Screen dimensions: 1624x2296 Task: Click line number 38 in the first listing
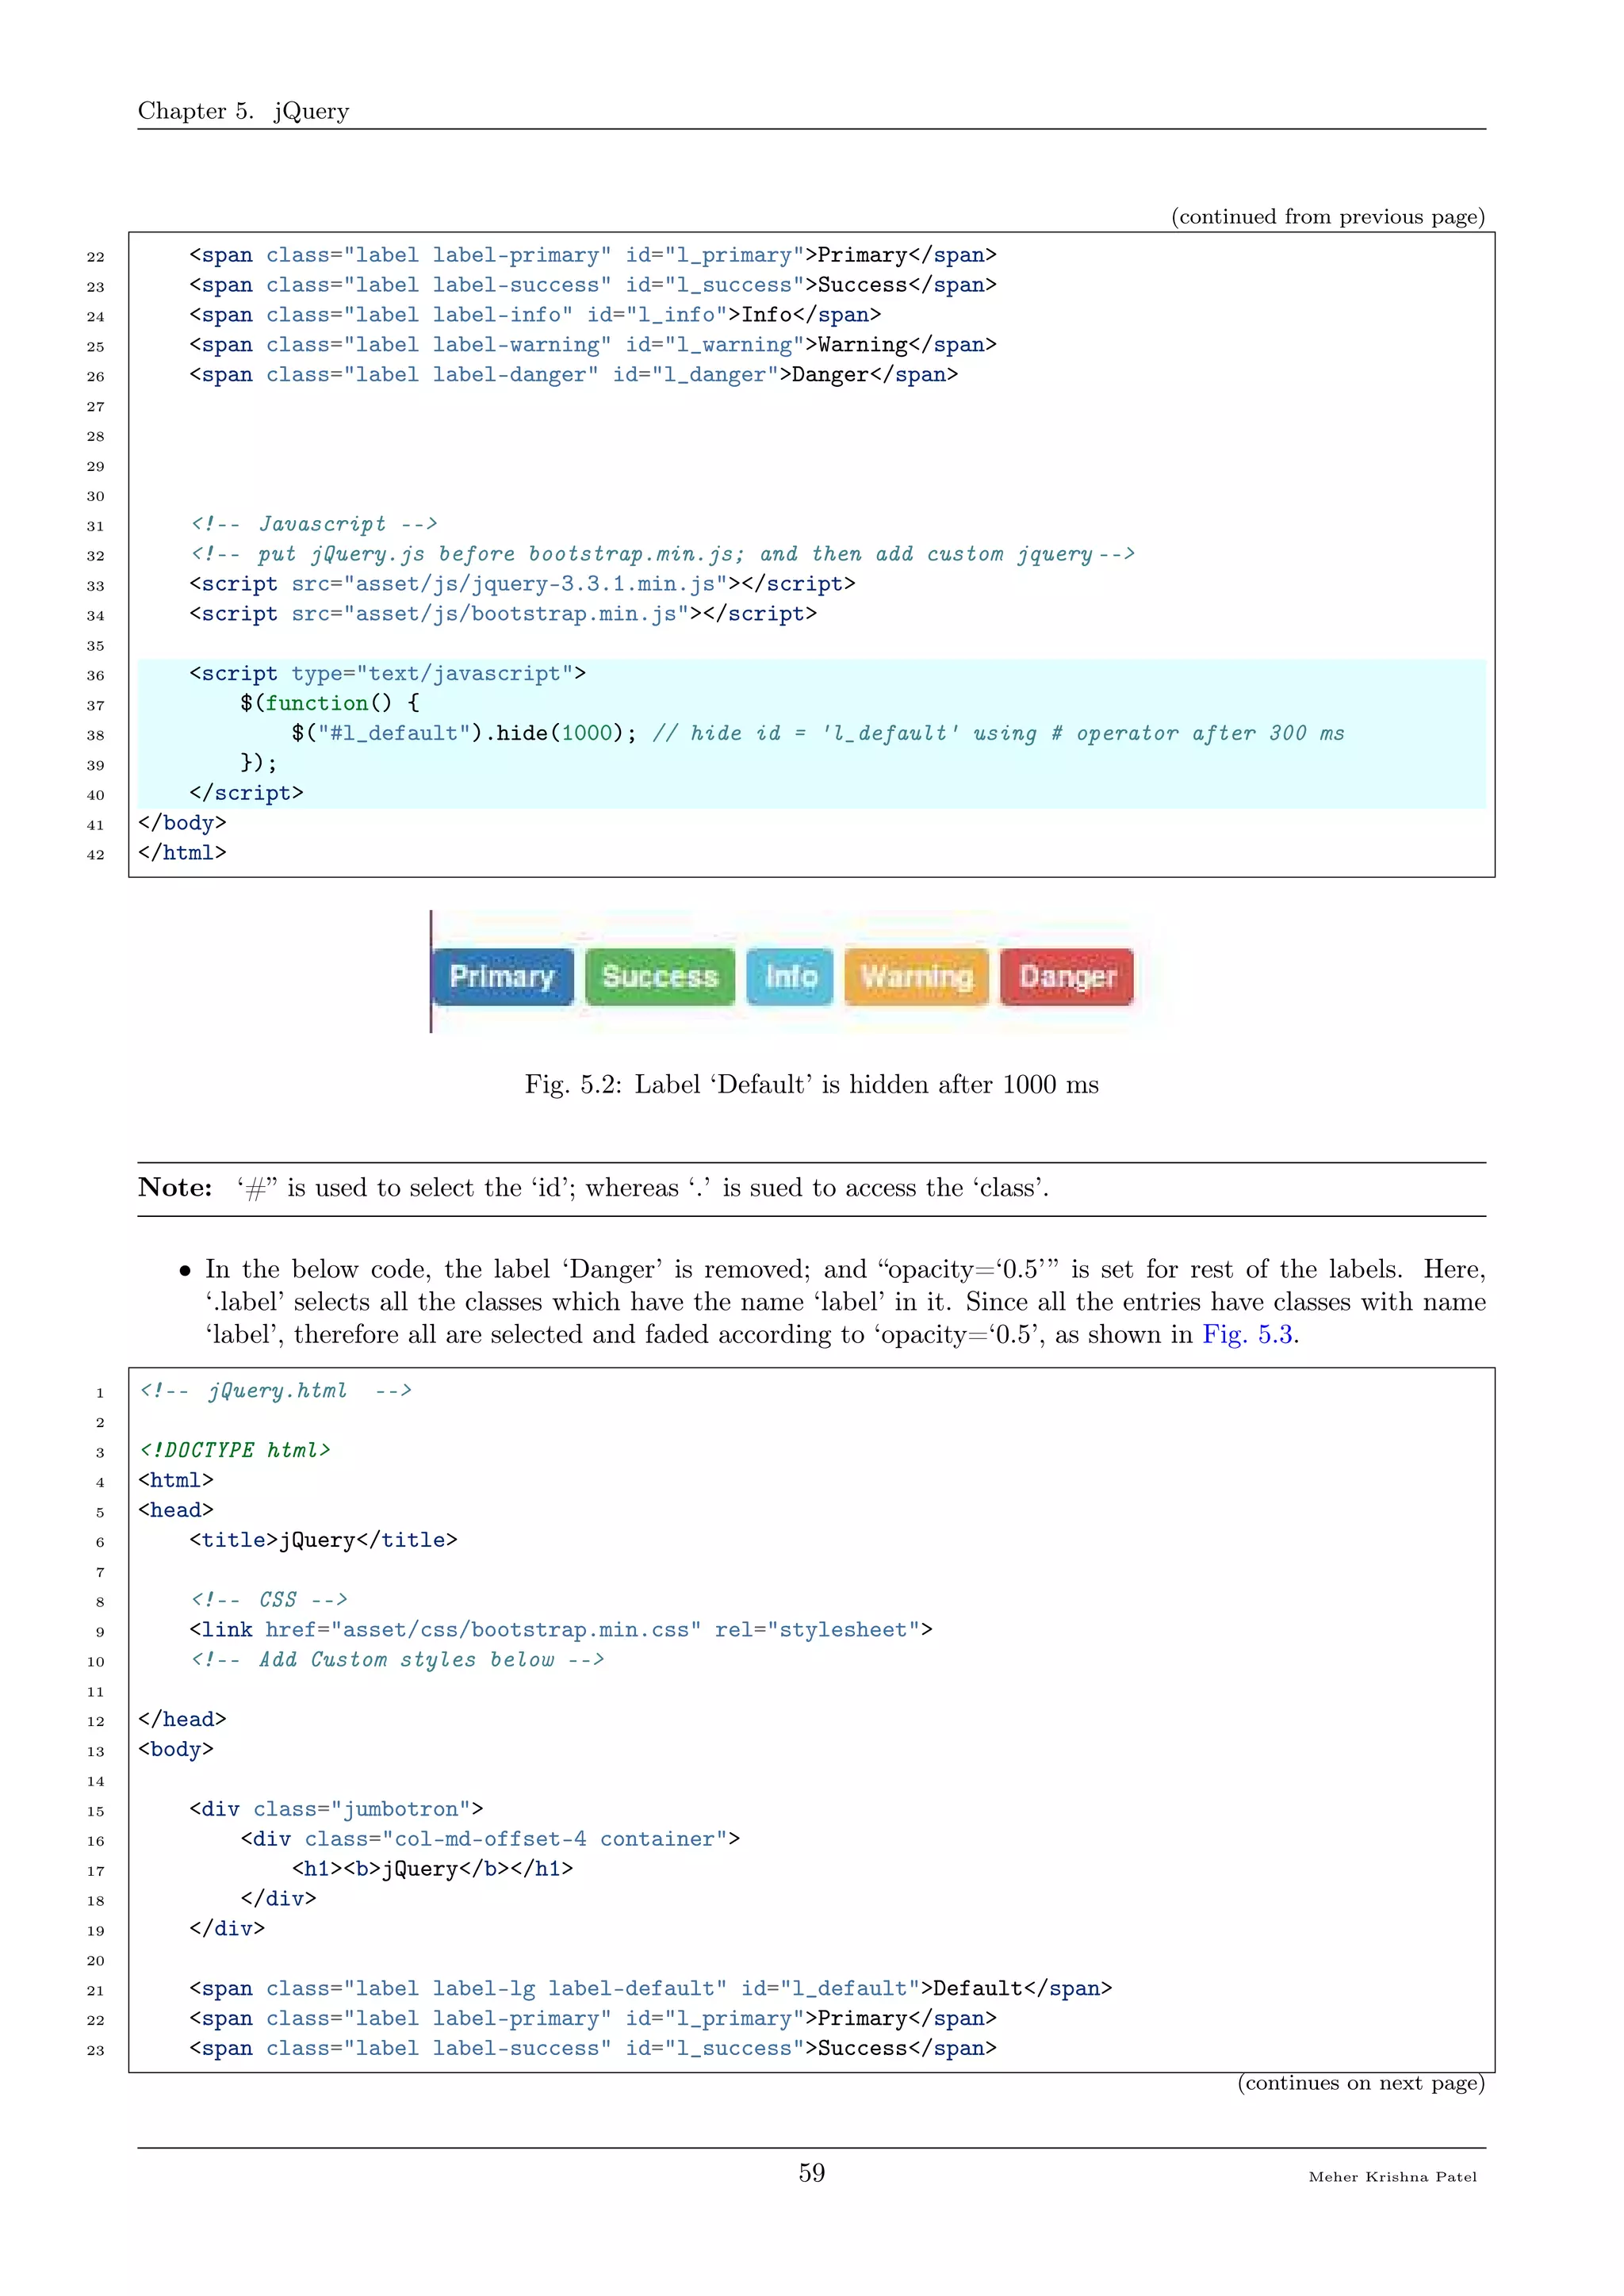(x=95, y=736)
